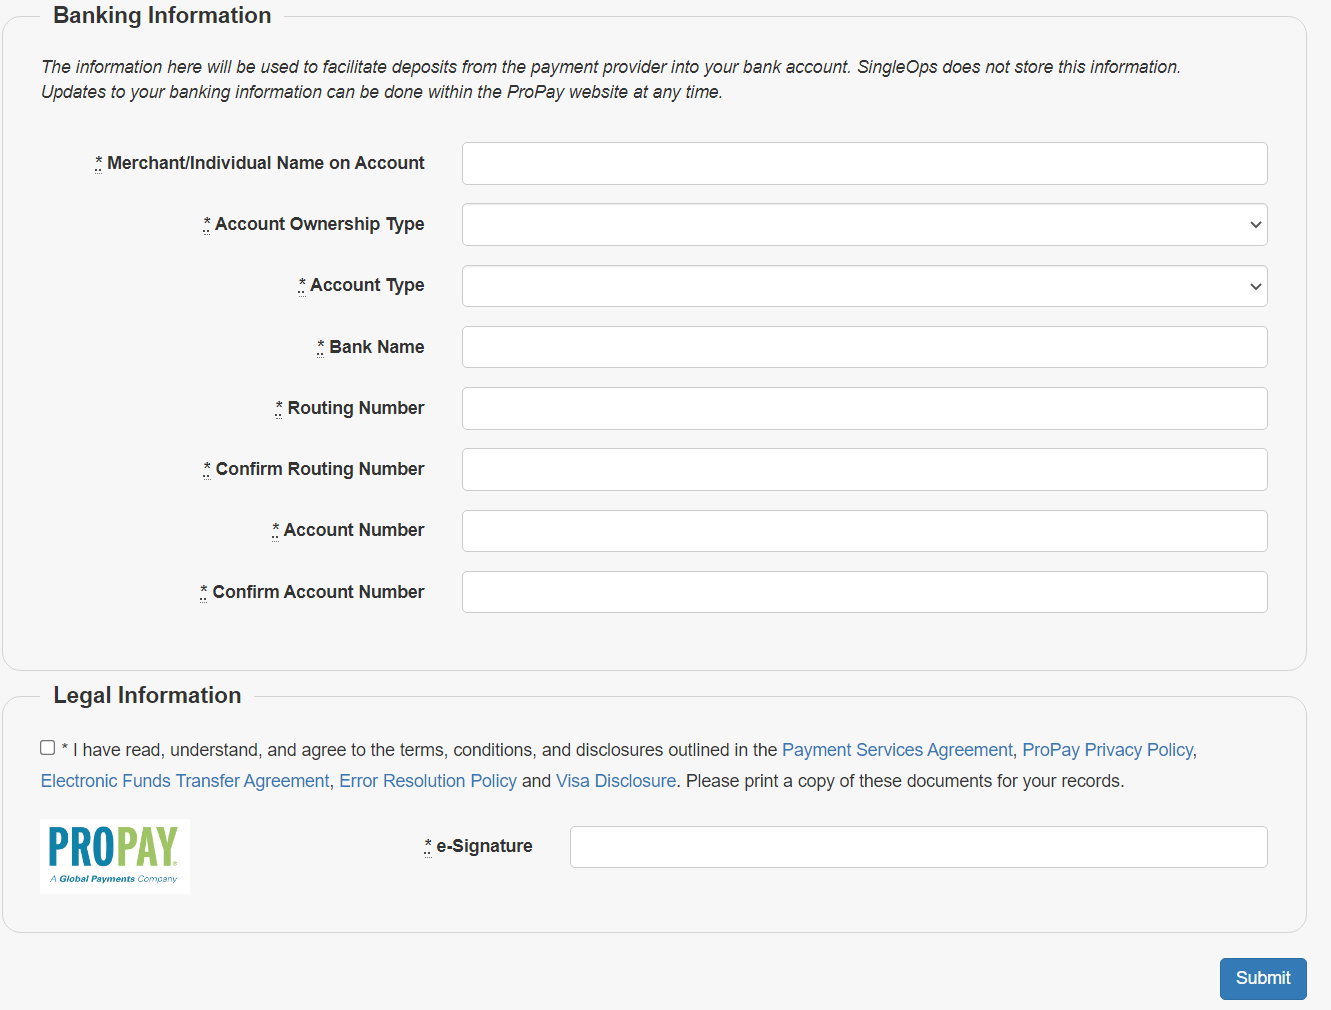Open the Error Resolution Policy link
1331x1010 pixels.
(428, 781)
